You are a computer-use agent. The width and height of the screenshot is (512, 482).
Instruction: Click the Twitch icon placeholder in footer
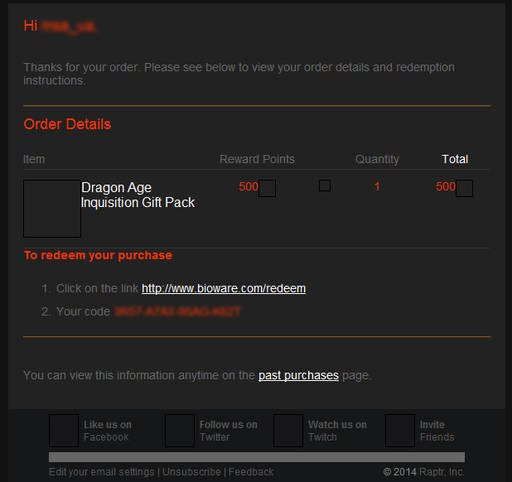288,431
